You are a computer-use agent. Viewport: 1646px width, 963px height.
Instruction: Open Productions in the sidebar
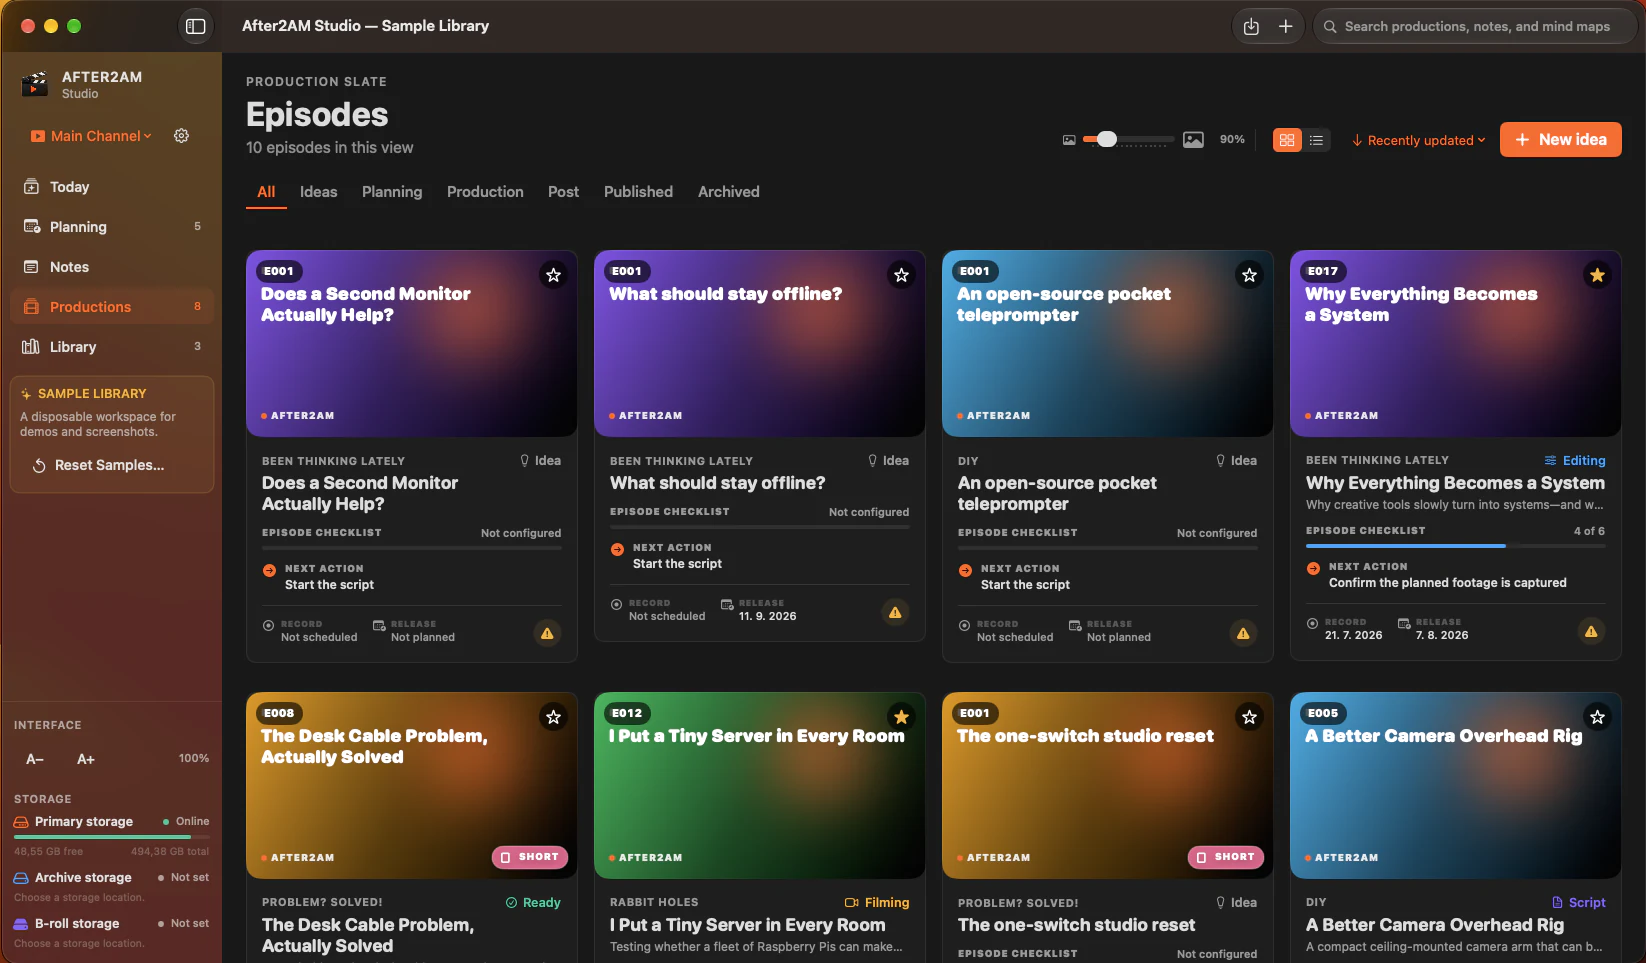pyautogui.click(x=112, y=307)
